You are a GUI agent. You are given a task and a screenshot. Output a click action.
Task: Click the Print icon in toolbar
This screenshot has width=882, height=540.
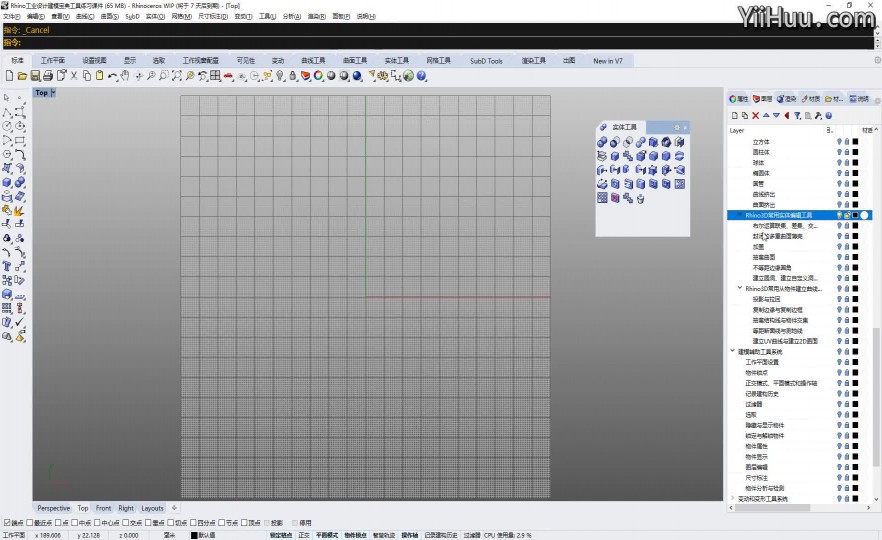coord(48,75)
